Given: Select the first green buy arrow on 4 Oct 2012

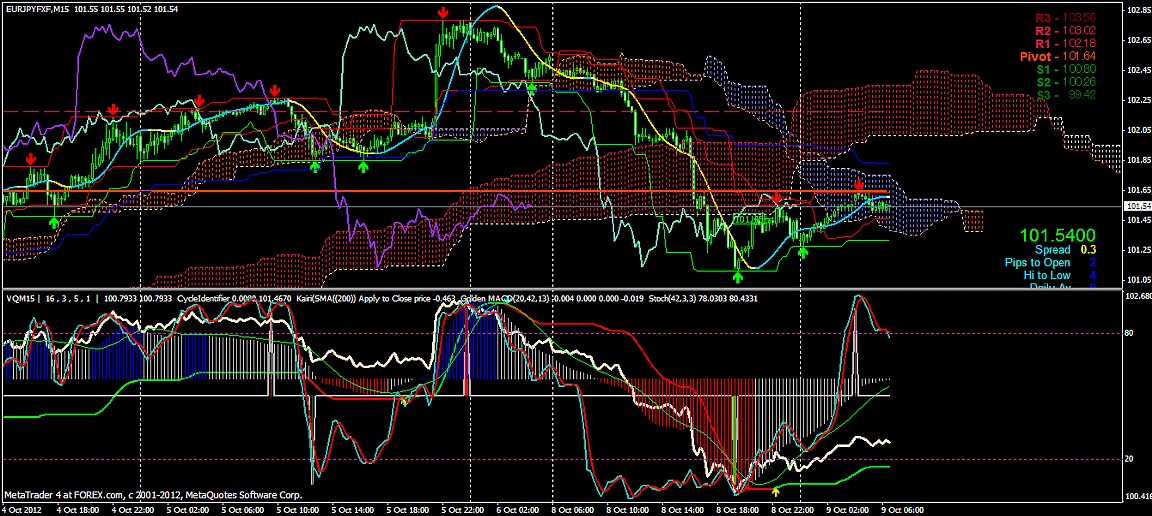Looking at the screenshot, I should tap(53, 221).
